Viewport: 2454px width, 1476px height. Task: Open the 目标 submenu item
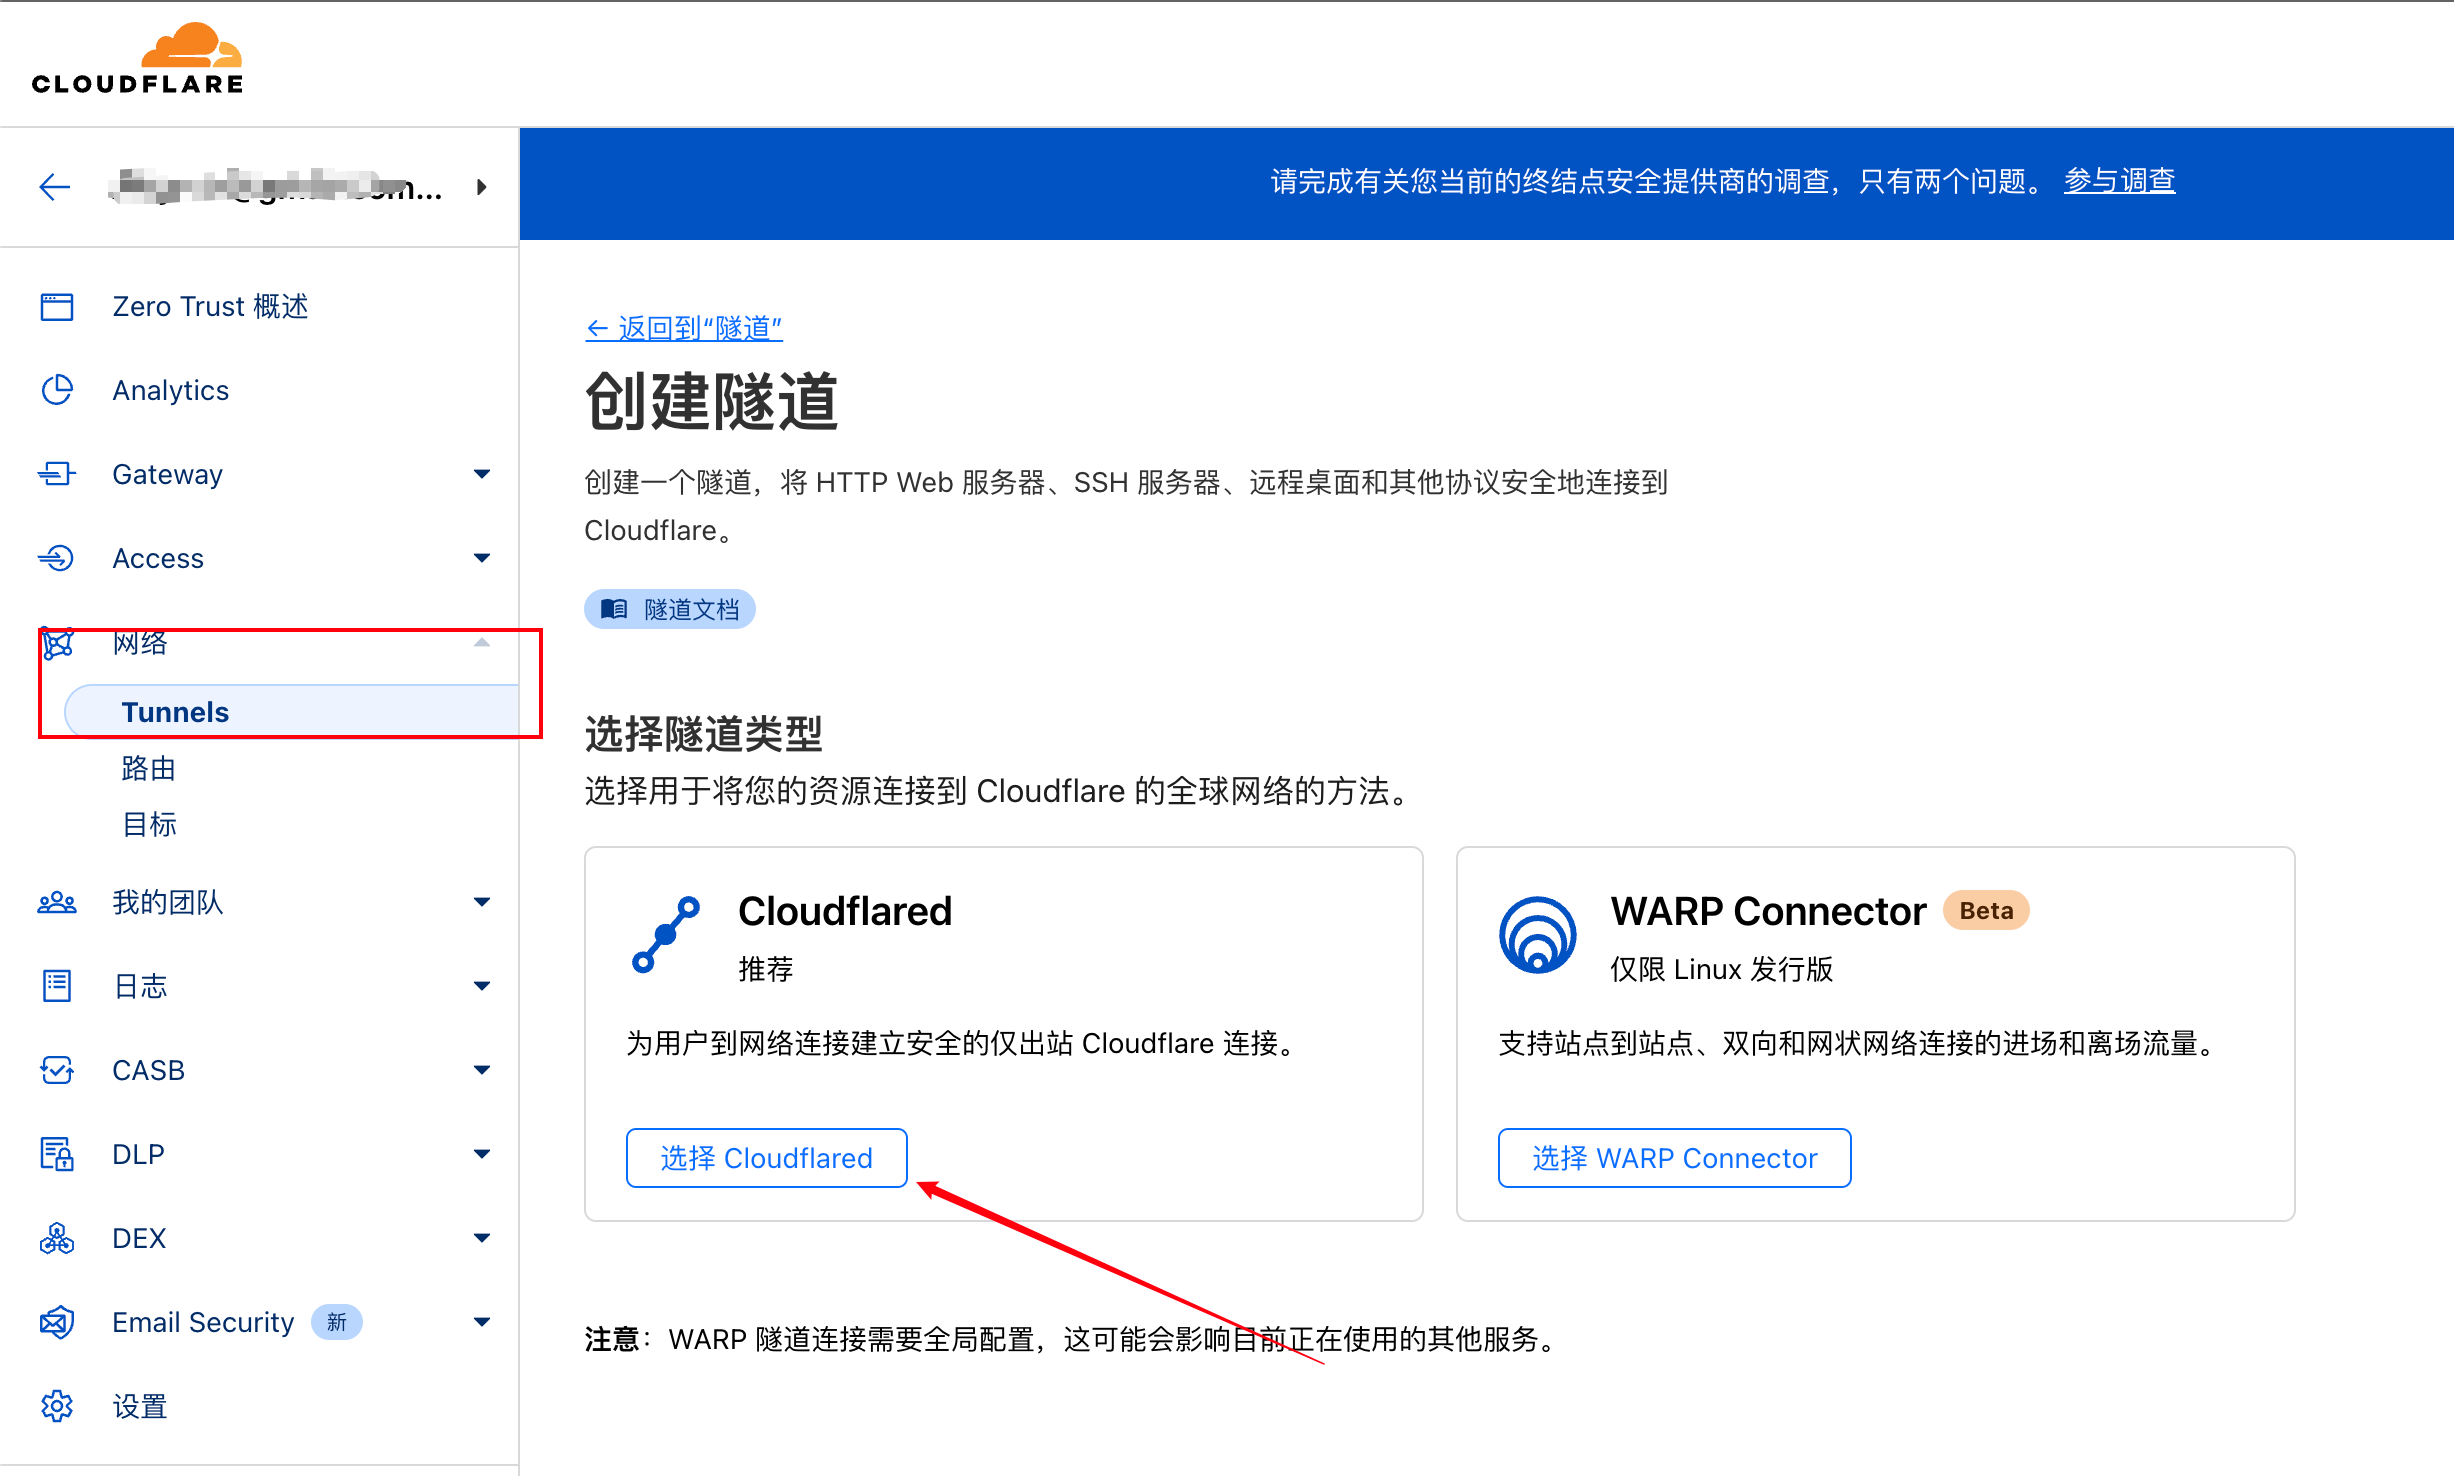(x=149, y=824)
